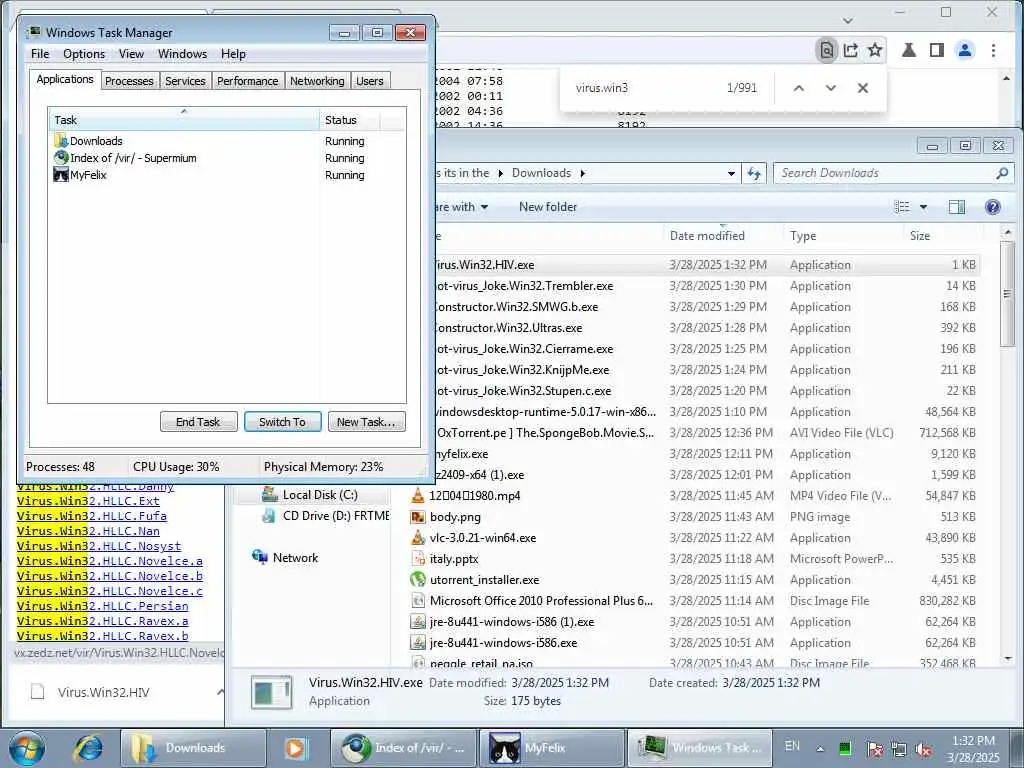
Task: Click the End Task button
Action: [198, 422]
